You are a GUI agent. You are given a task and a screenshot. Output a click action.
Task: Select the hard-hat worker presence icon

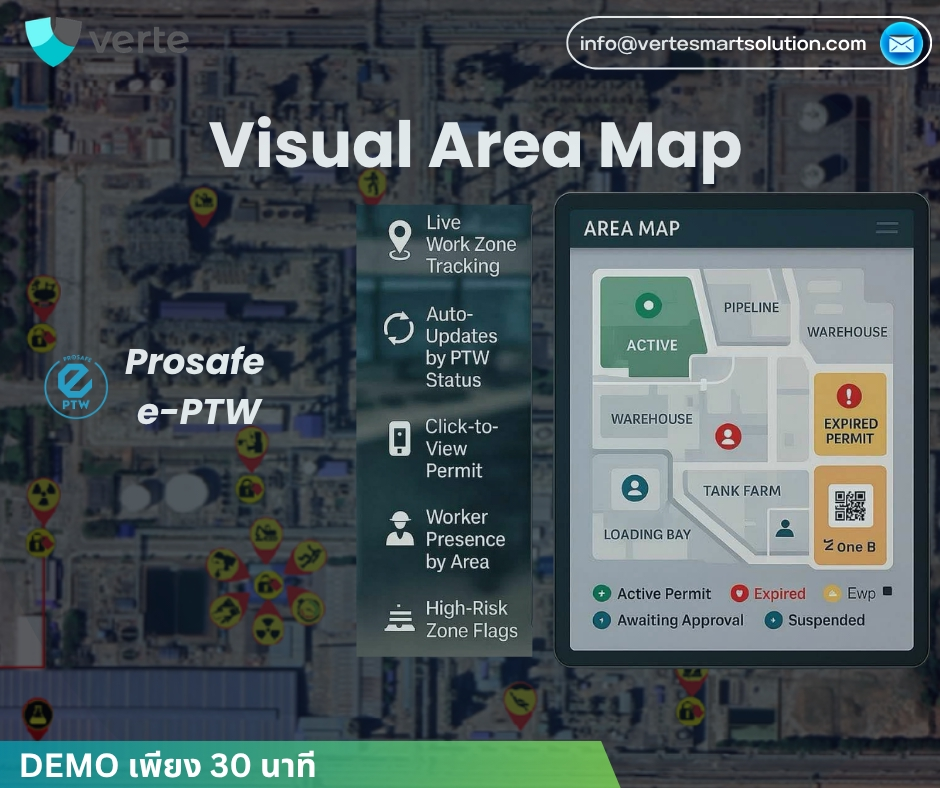[400, 528]
